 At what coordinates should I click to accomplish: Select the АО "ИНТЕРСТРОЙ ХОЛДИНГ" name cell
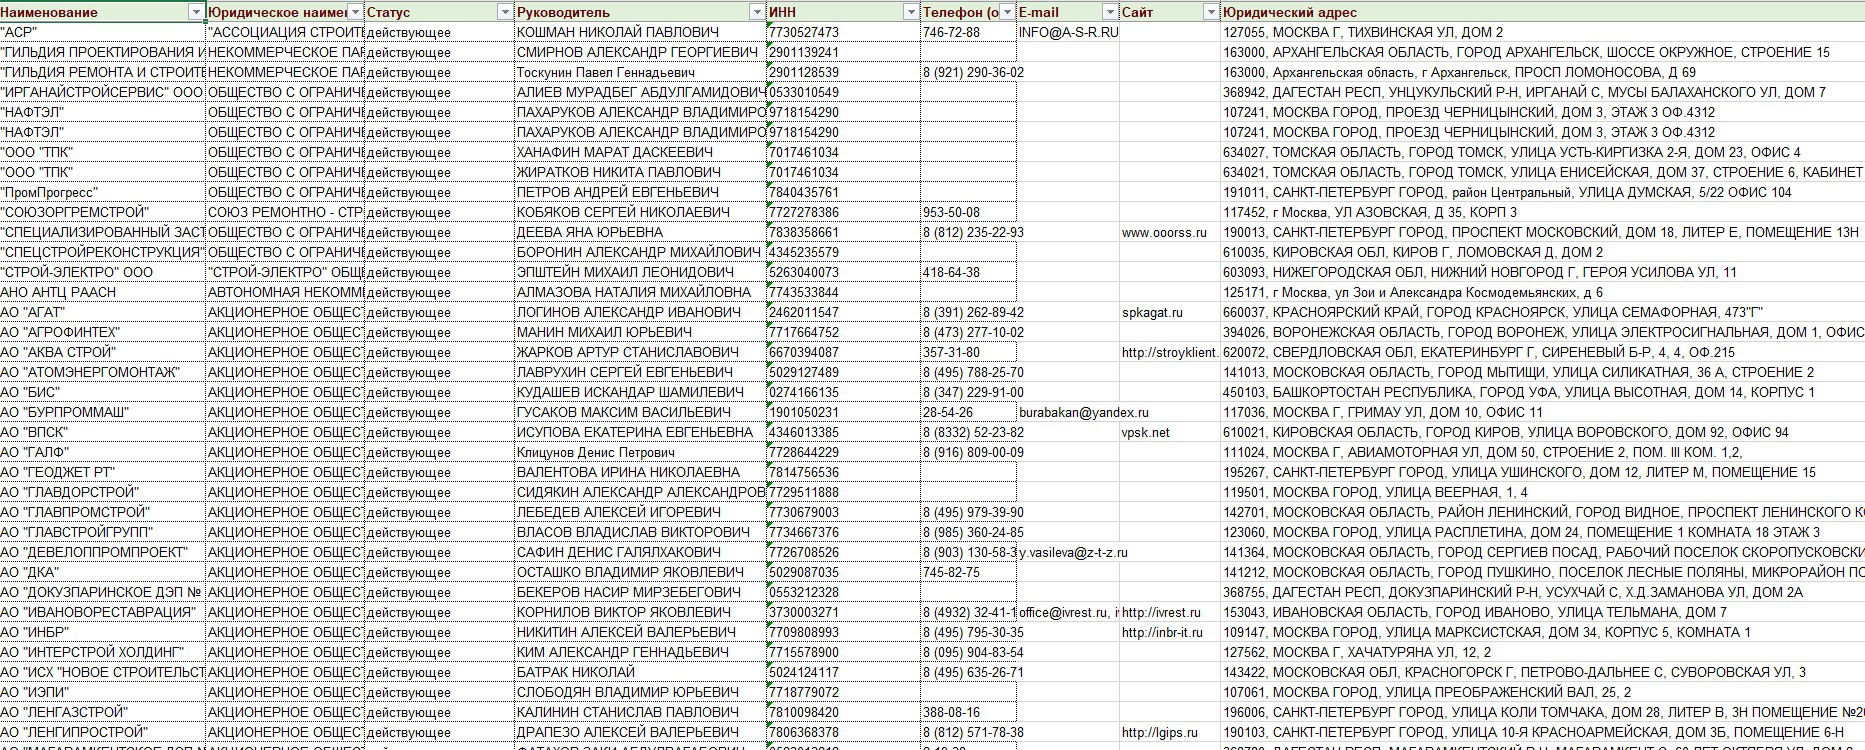[x=102, y=652]
